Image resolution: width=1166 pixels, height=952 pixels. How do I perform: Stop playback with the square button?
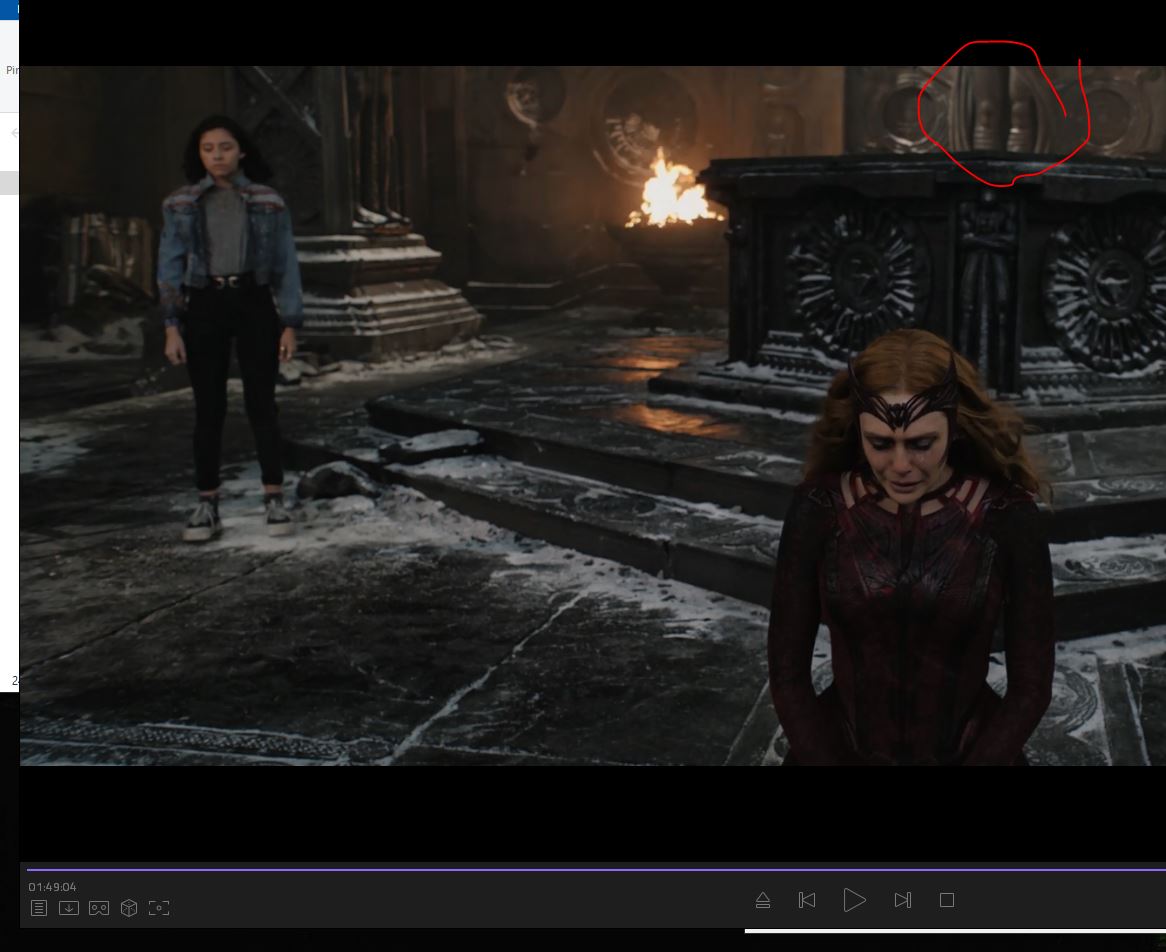click(x=947, y=901)
